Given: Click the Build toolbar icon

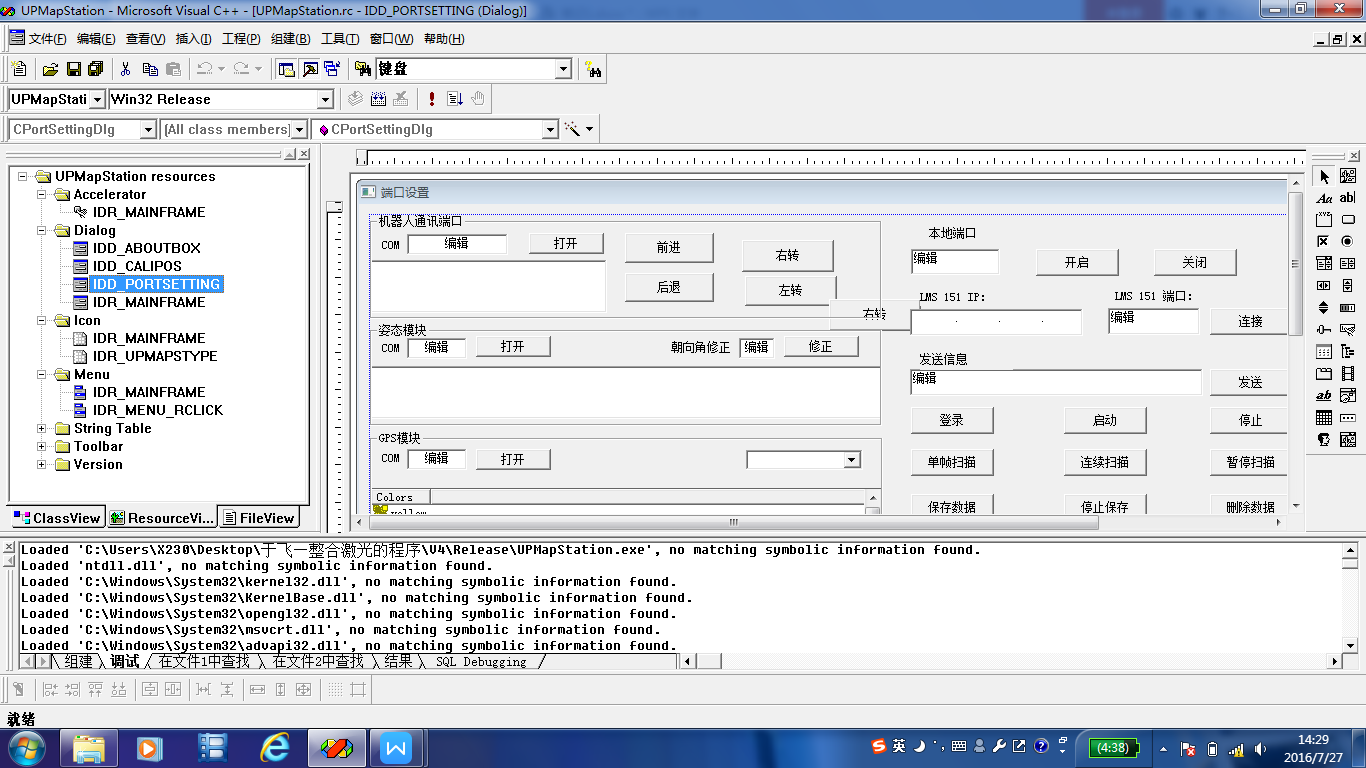Looking at the screenshot, I should (x=378, y=98).
